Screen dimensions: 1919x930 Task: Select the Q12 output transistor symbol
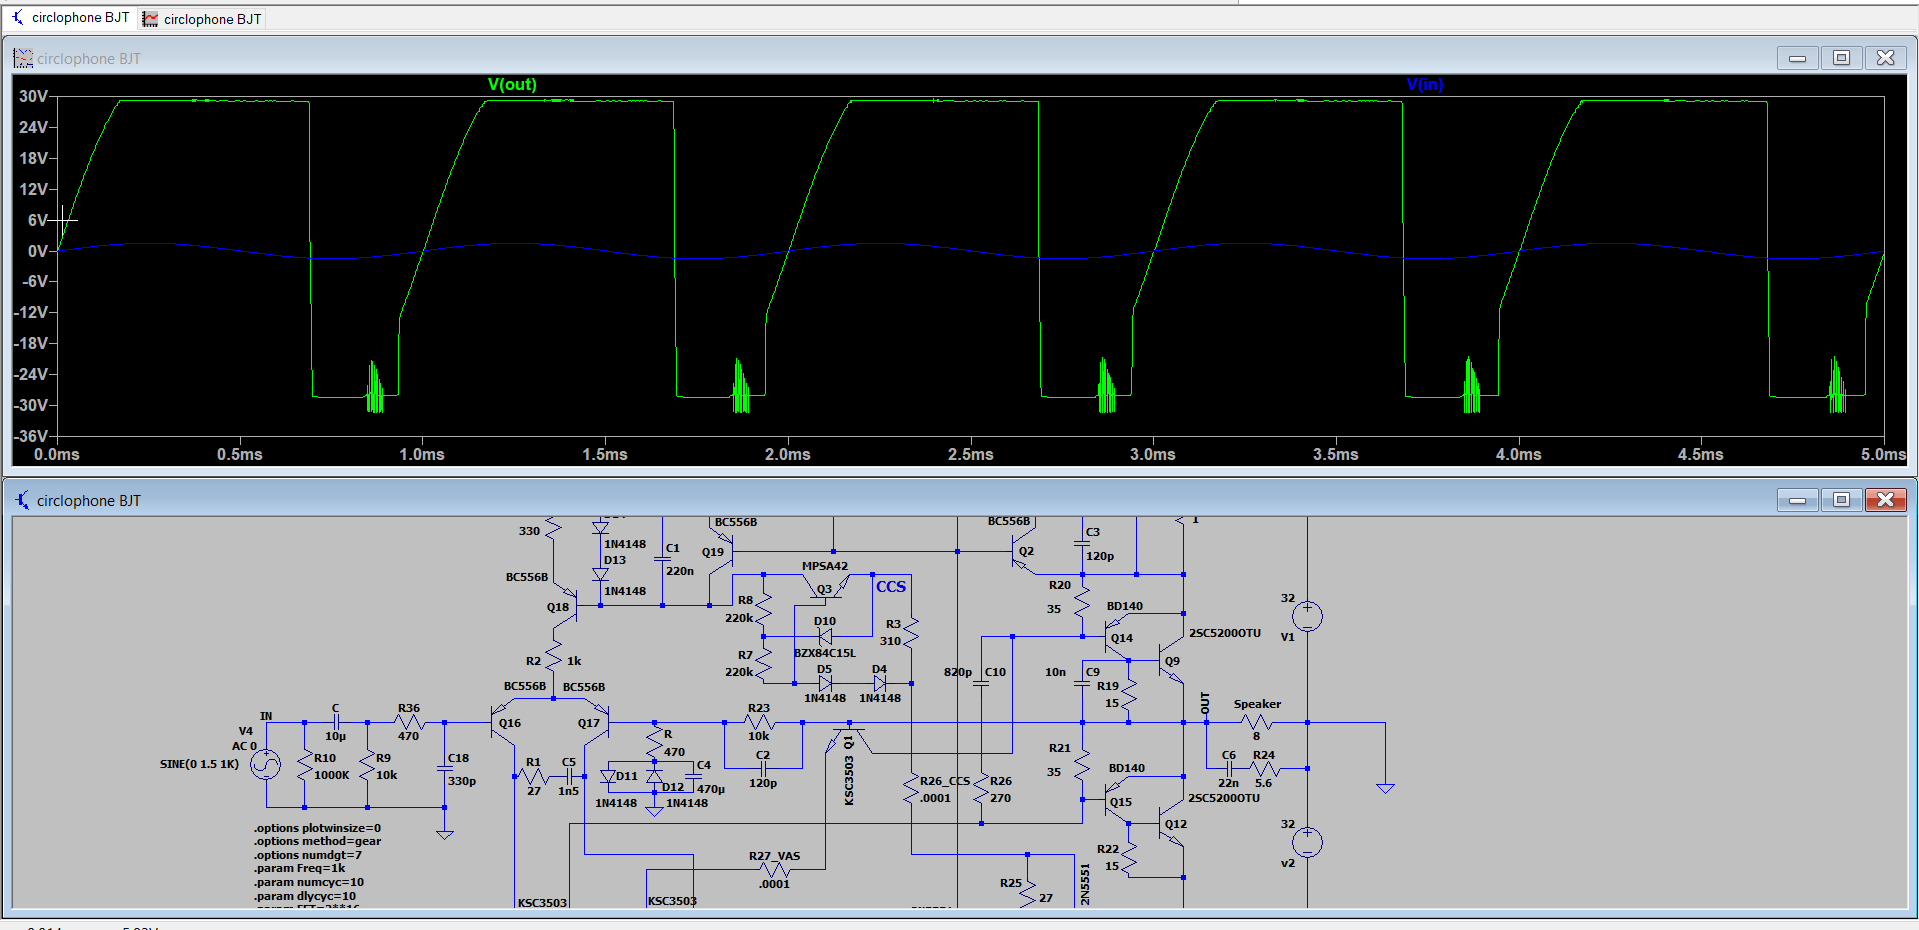(x=1170, y=826)
